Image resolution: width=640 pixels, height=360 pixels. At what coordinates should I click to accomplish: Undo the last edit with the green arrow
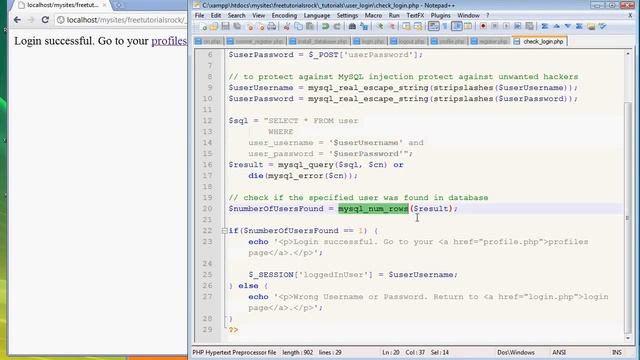(325, 27)
